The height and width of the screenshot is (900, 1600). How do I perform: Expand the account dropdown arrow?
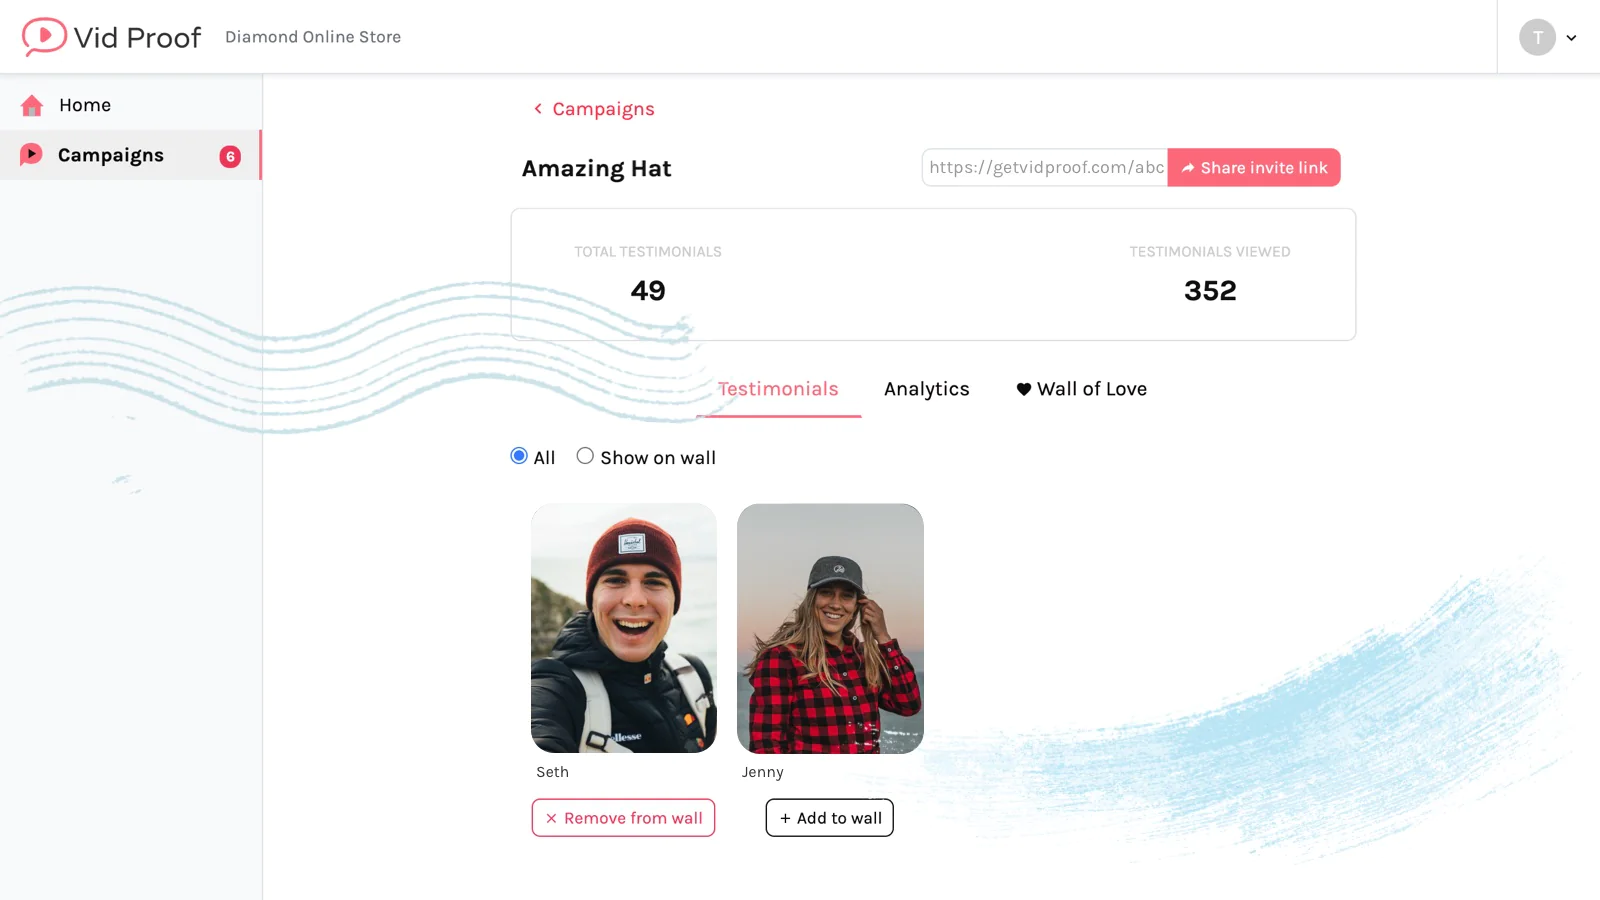[x=1571, y=38]
